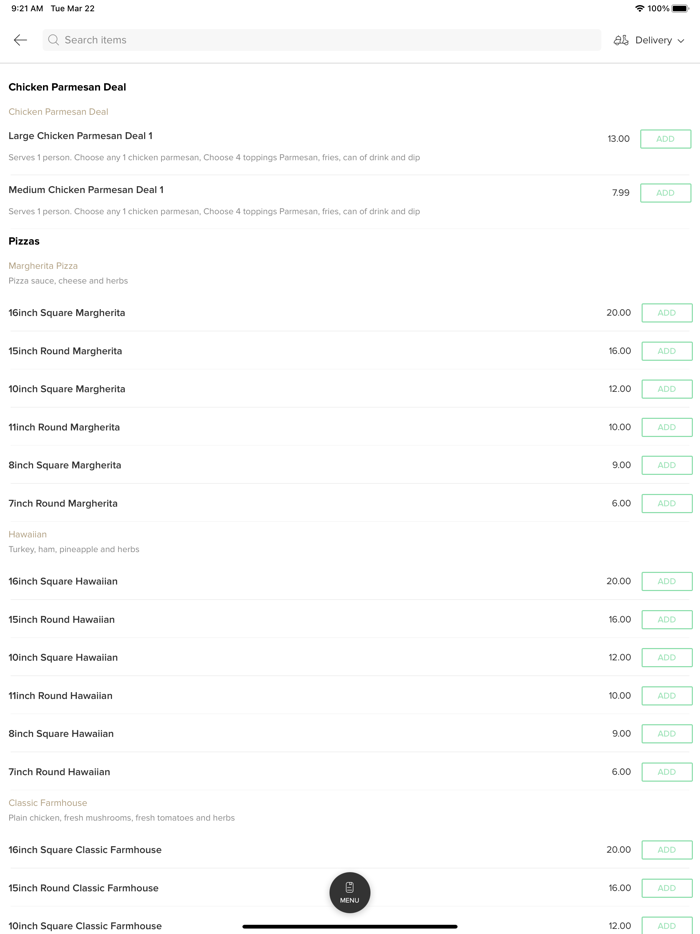Click Plain chicken, fresh mushrooms description
Screen dimensions: 700x934
[x=122, y=818]
